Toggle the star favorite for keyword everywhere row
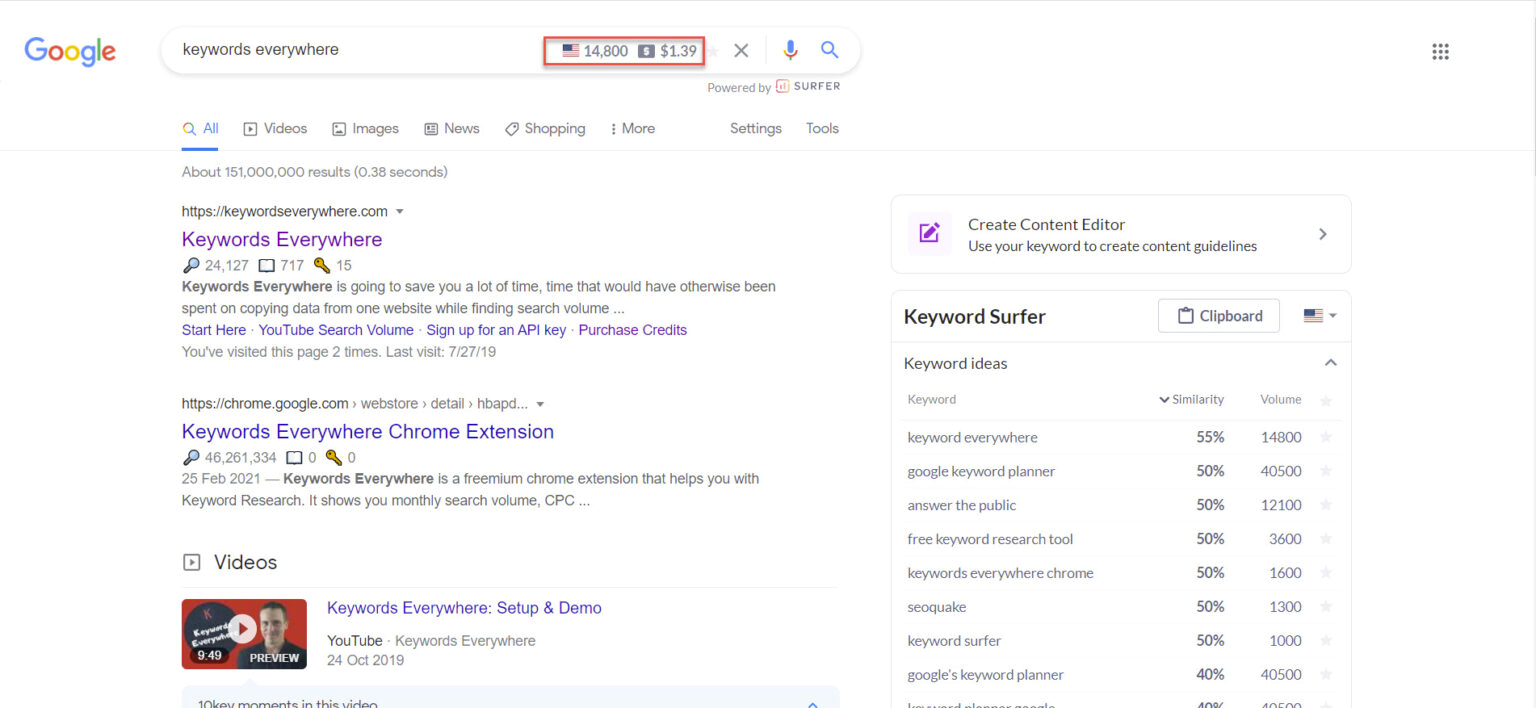This screenshot has height=708, width=1536. (x=1326, y=437)
